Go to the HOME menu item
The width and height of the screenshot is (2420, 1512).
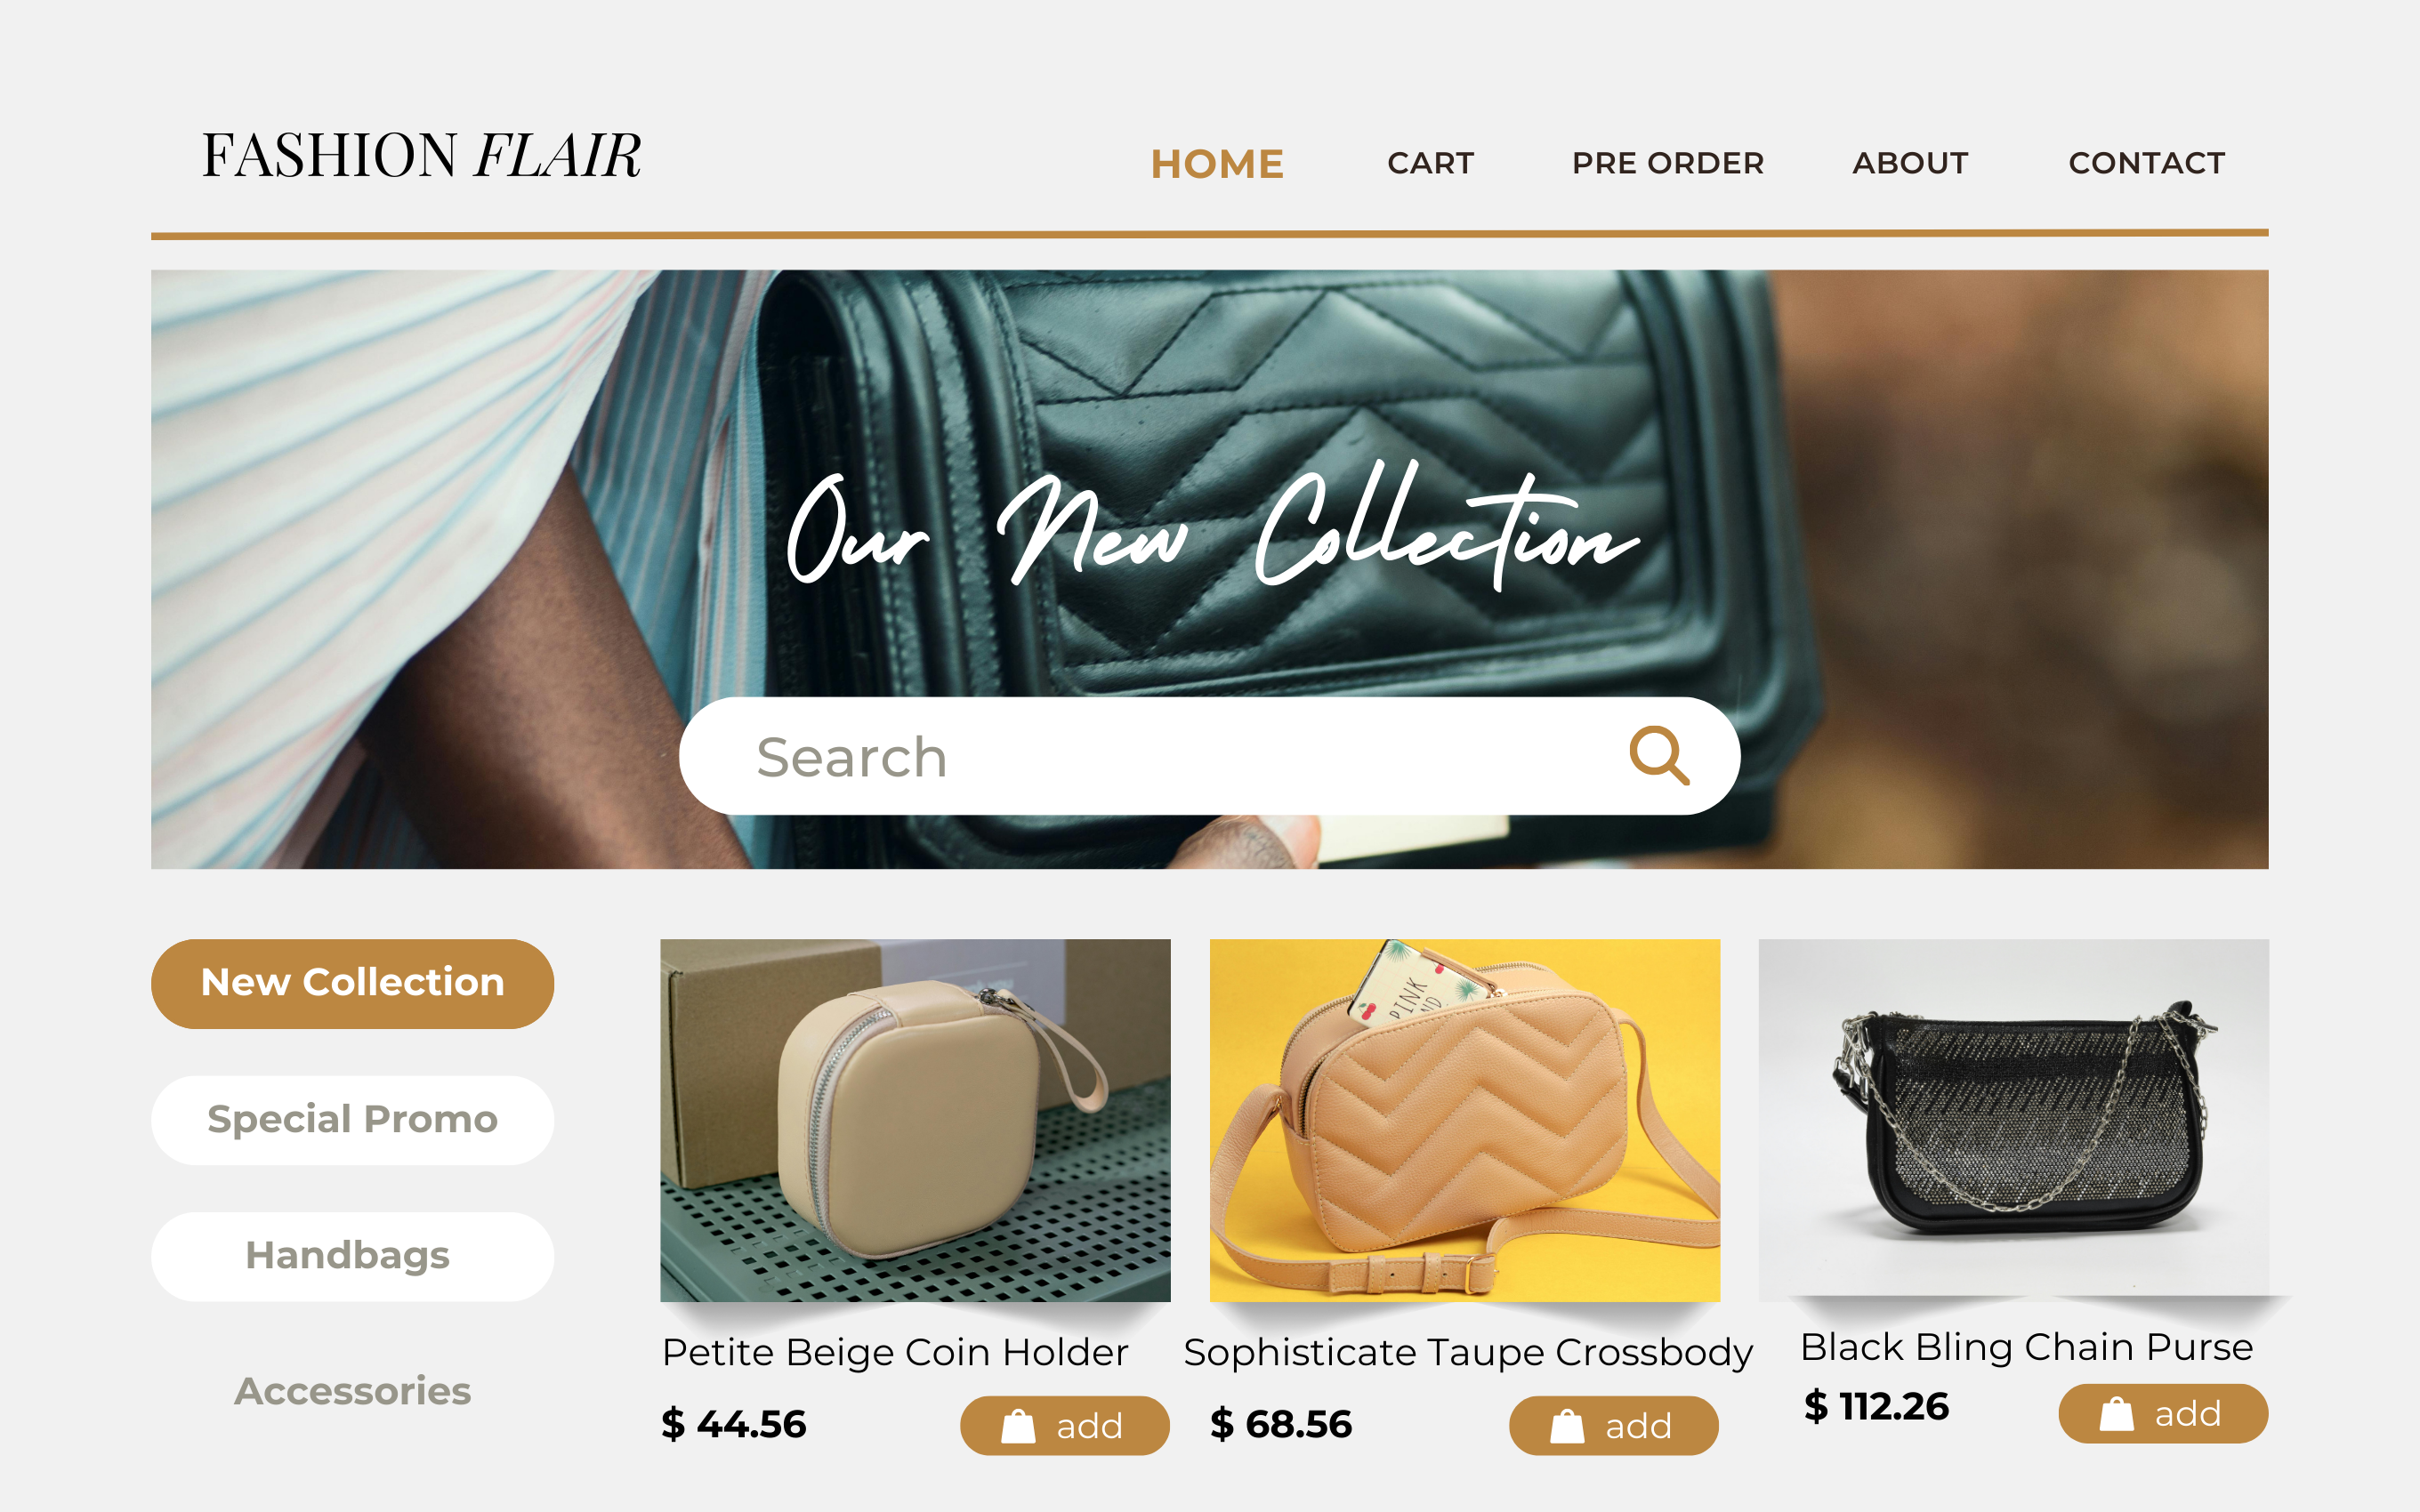1217,164
